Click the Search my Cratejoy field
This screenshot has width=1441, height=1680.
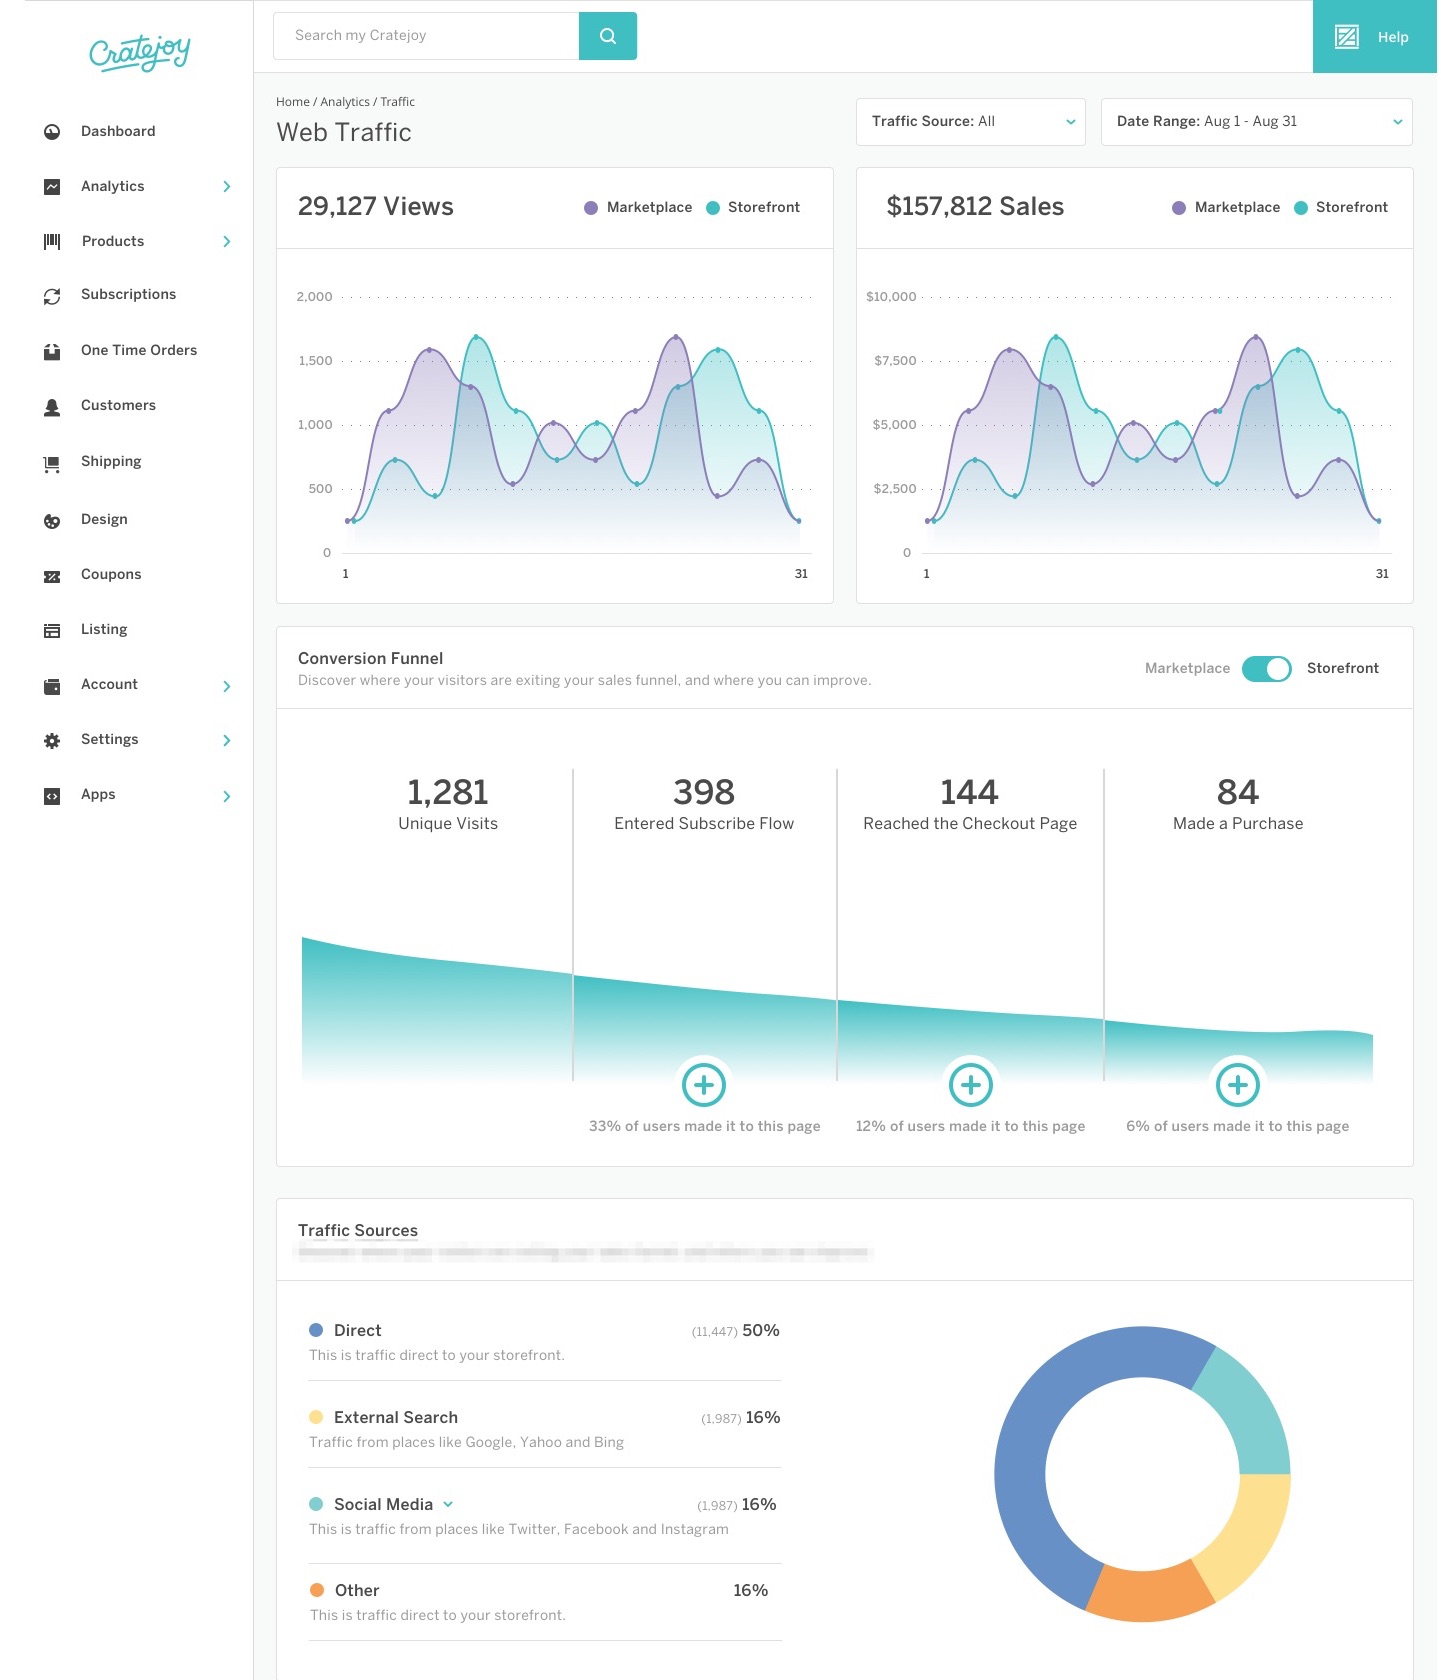[x=426, y=36]
